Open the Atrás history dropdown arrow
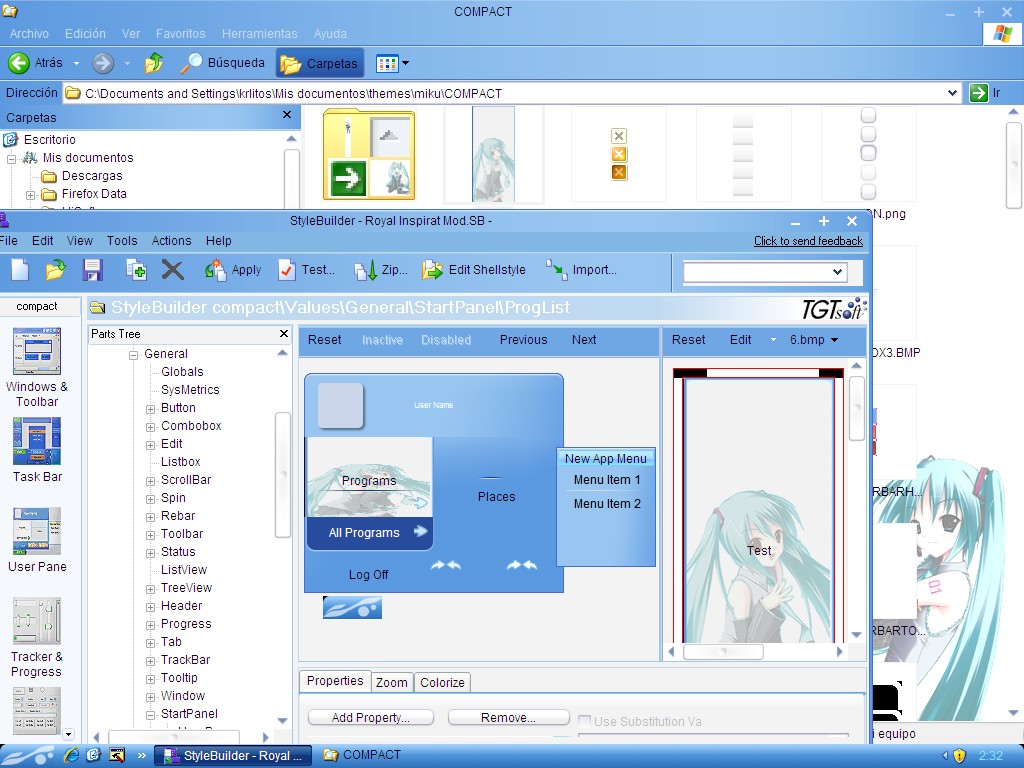 click(x=76, y=63)
